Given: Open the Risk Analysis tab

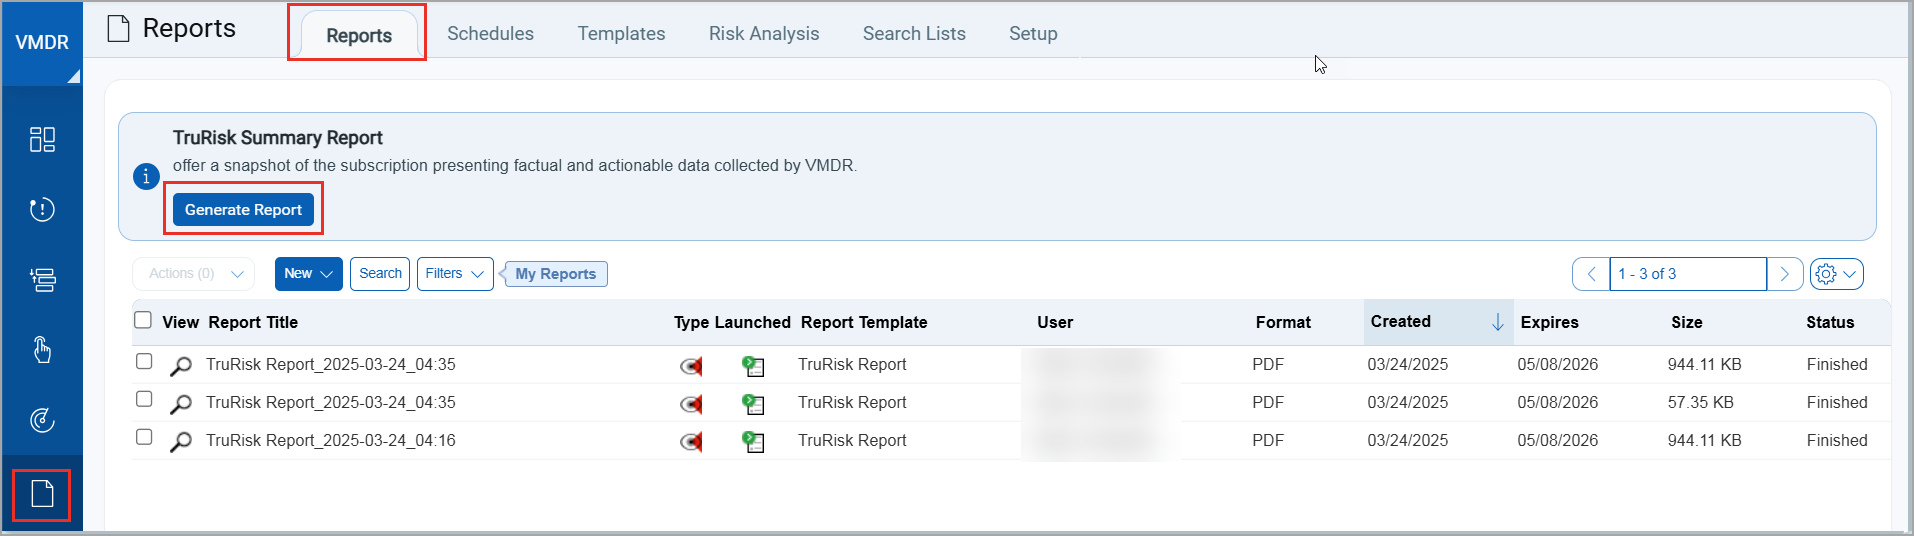Looking at the screenshot, I should point(764,34).
